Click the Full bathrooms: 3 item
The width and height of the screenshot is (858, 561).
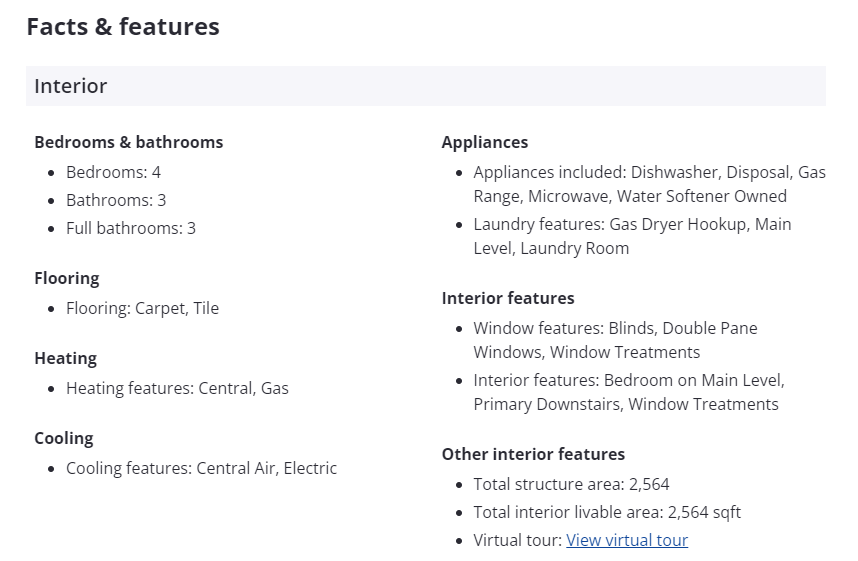[x=131, y=228]
